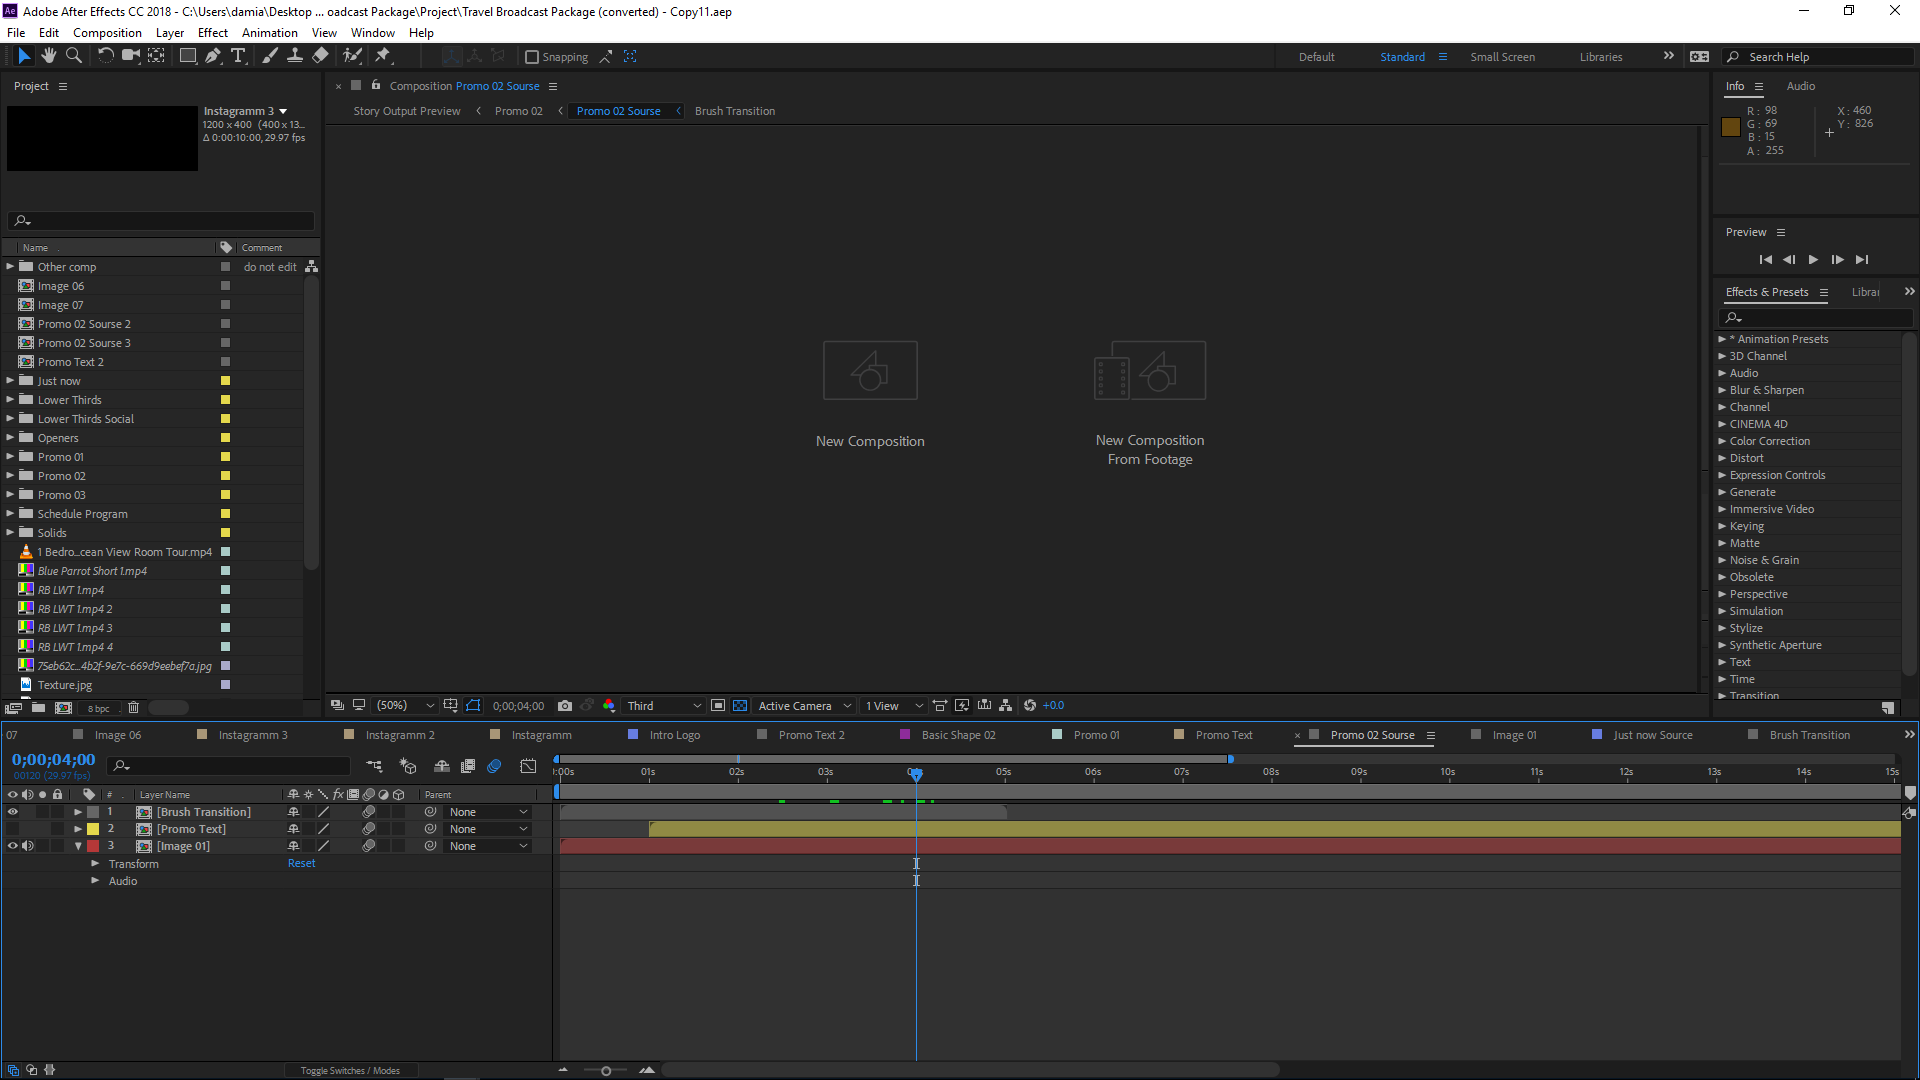Click Reset next to Transform property
This screenshot has height=1080, width=1920.
(301, 863)
